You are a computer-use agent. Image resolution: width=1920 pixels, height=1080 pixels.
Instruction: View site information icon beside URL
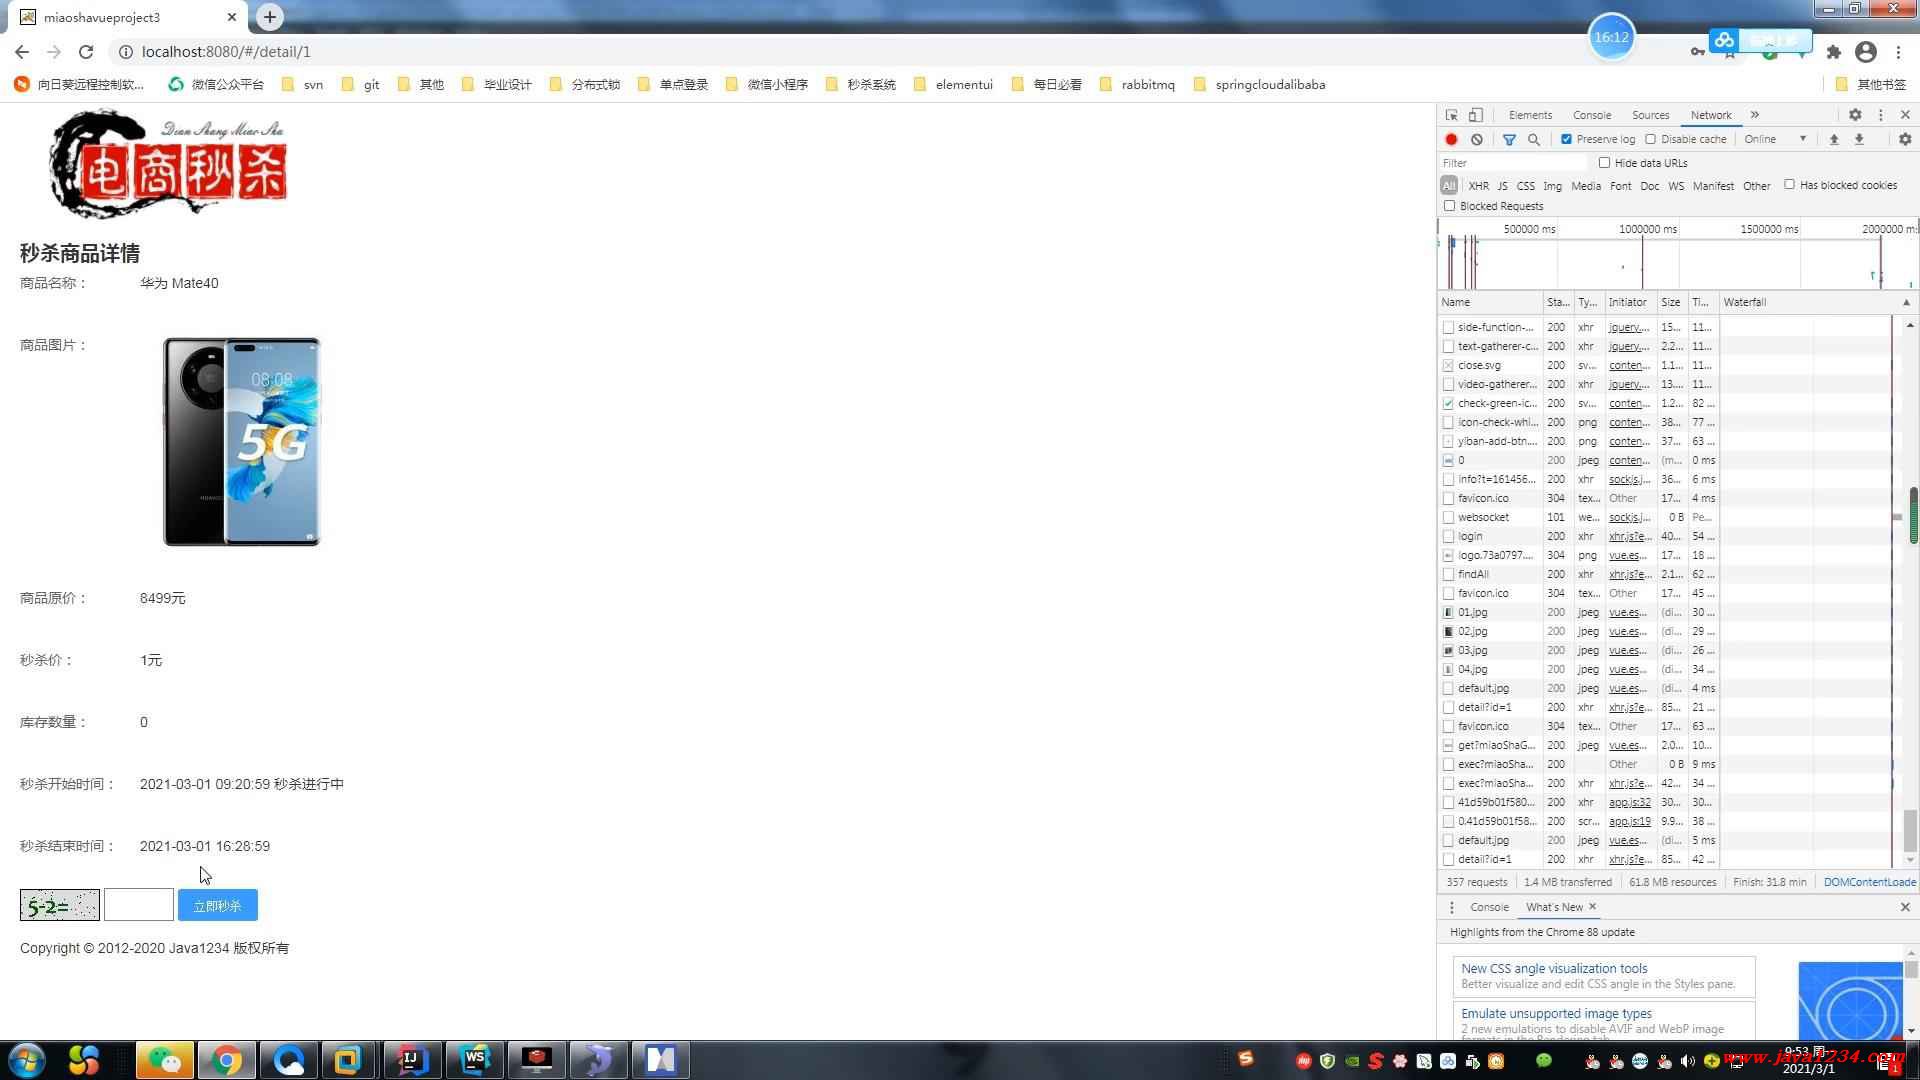pyautogui.click(x=124, y=52)
